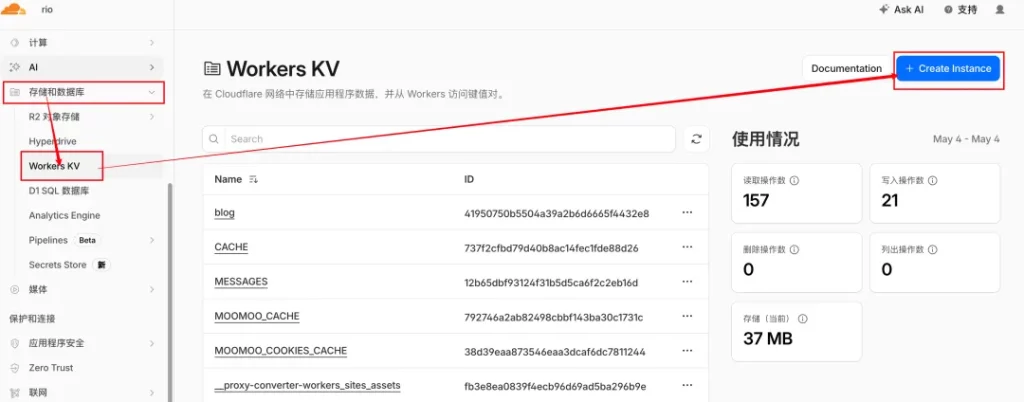Open Pipelines in the sidebar
Image resolution: width=1024 pixels, height=402 pixels.
tap(48, 240)
